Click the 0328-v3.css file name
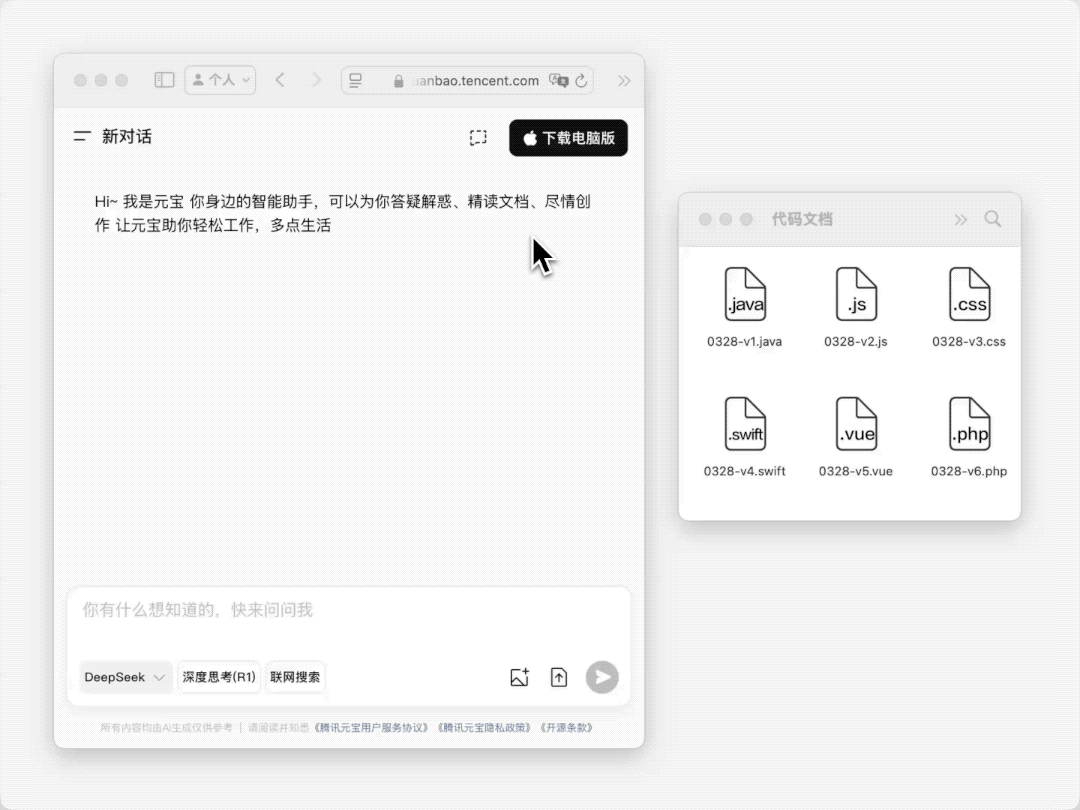The width and height of the screenshot is (1080, 810). (969, 342)
